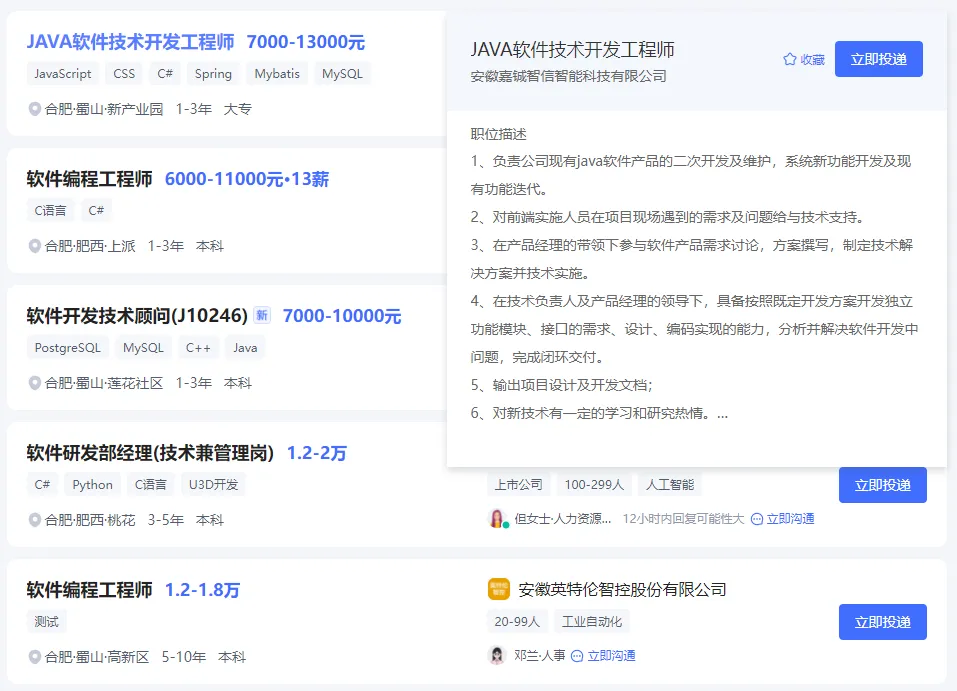The width and height of the screenshot is (957, 691).
Task: Click the 安徽英特伦智控股份有限公司 company logo
Action: point(497,590)
